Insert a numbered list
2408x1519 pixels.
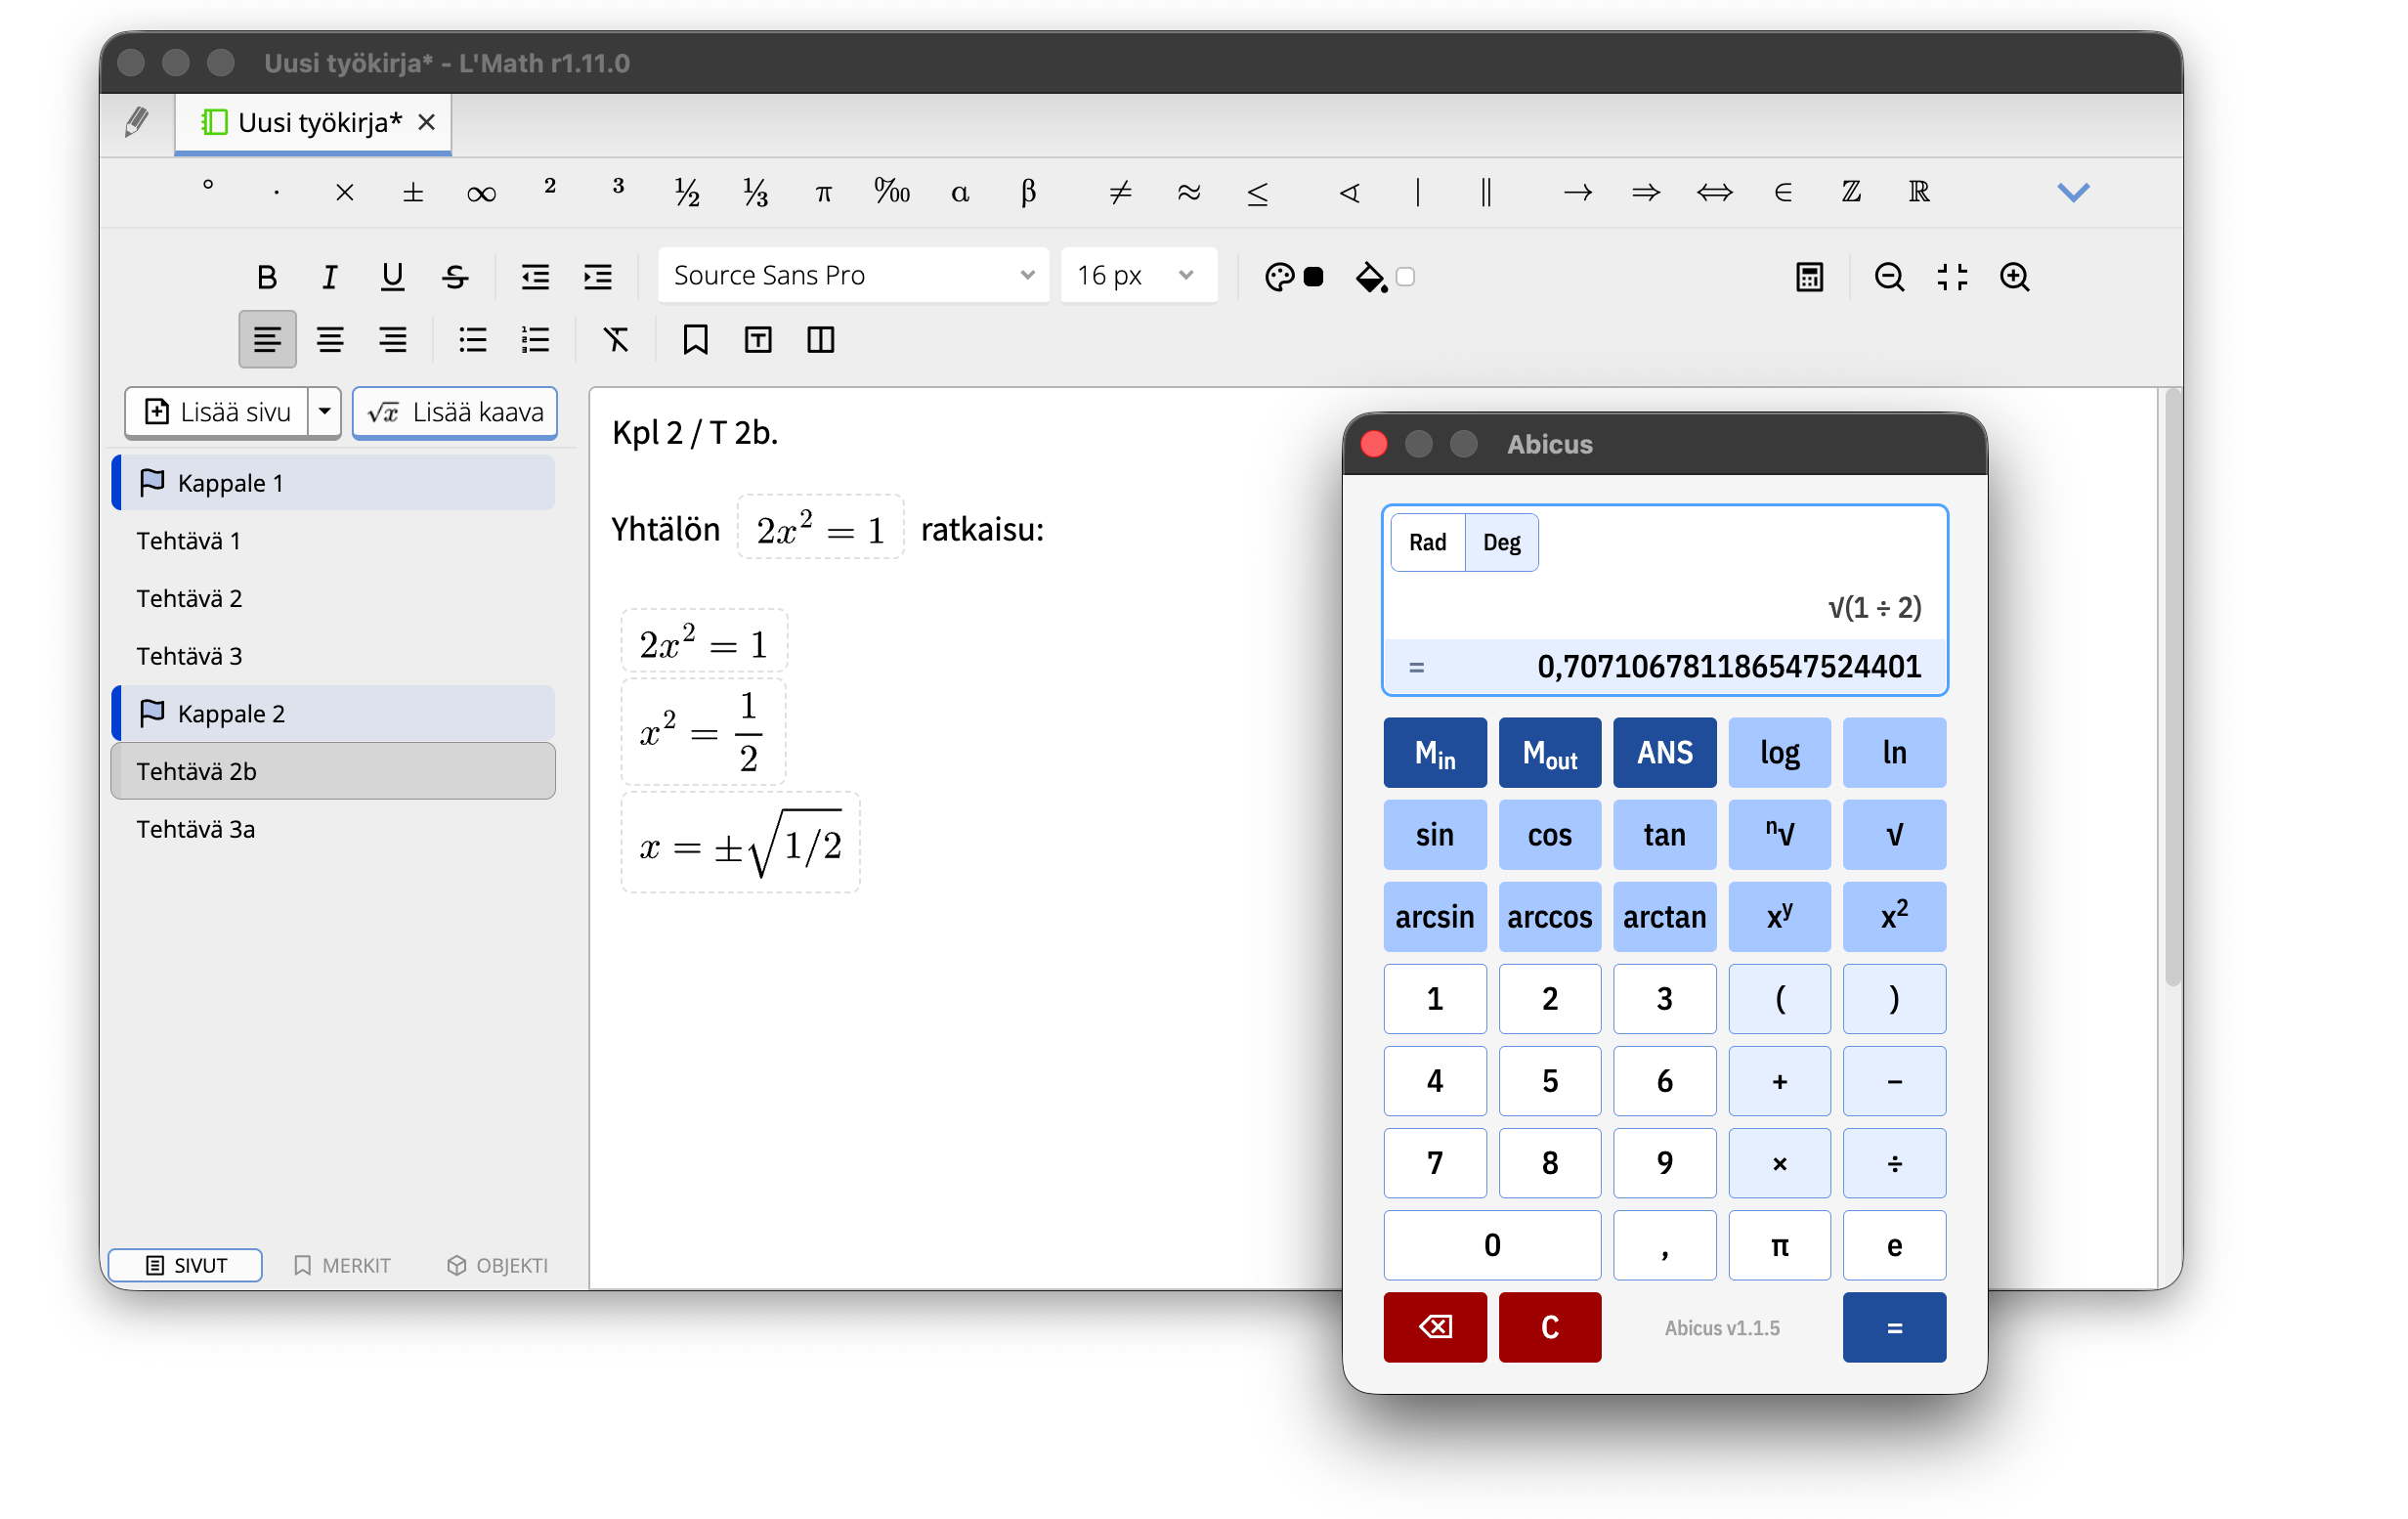535,340
